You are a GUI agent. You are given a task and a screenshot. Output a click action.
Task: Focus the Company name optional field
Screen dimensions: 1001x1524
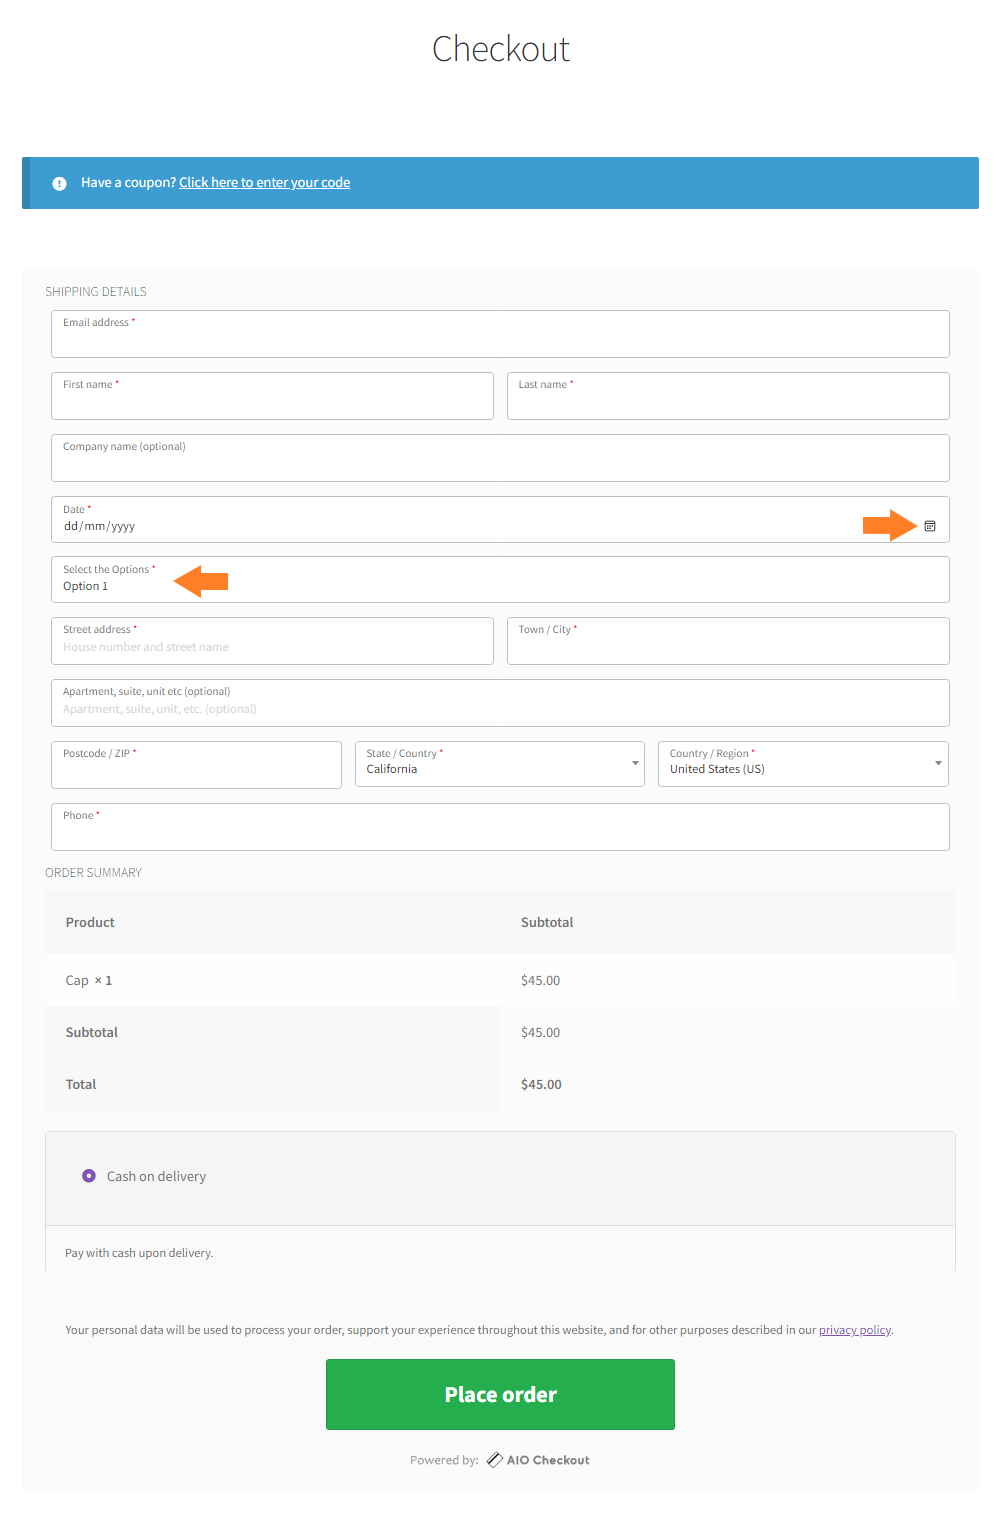[500, 458]
